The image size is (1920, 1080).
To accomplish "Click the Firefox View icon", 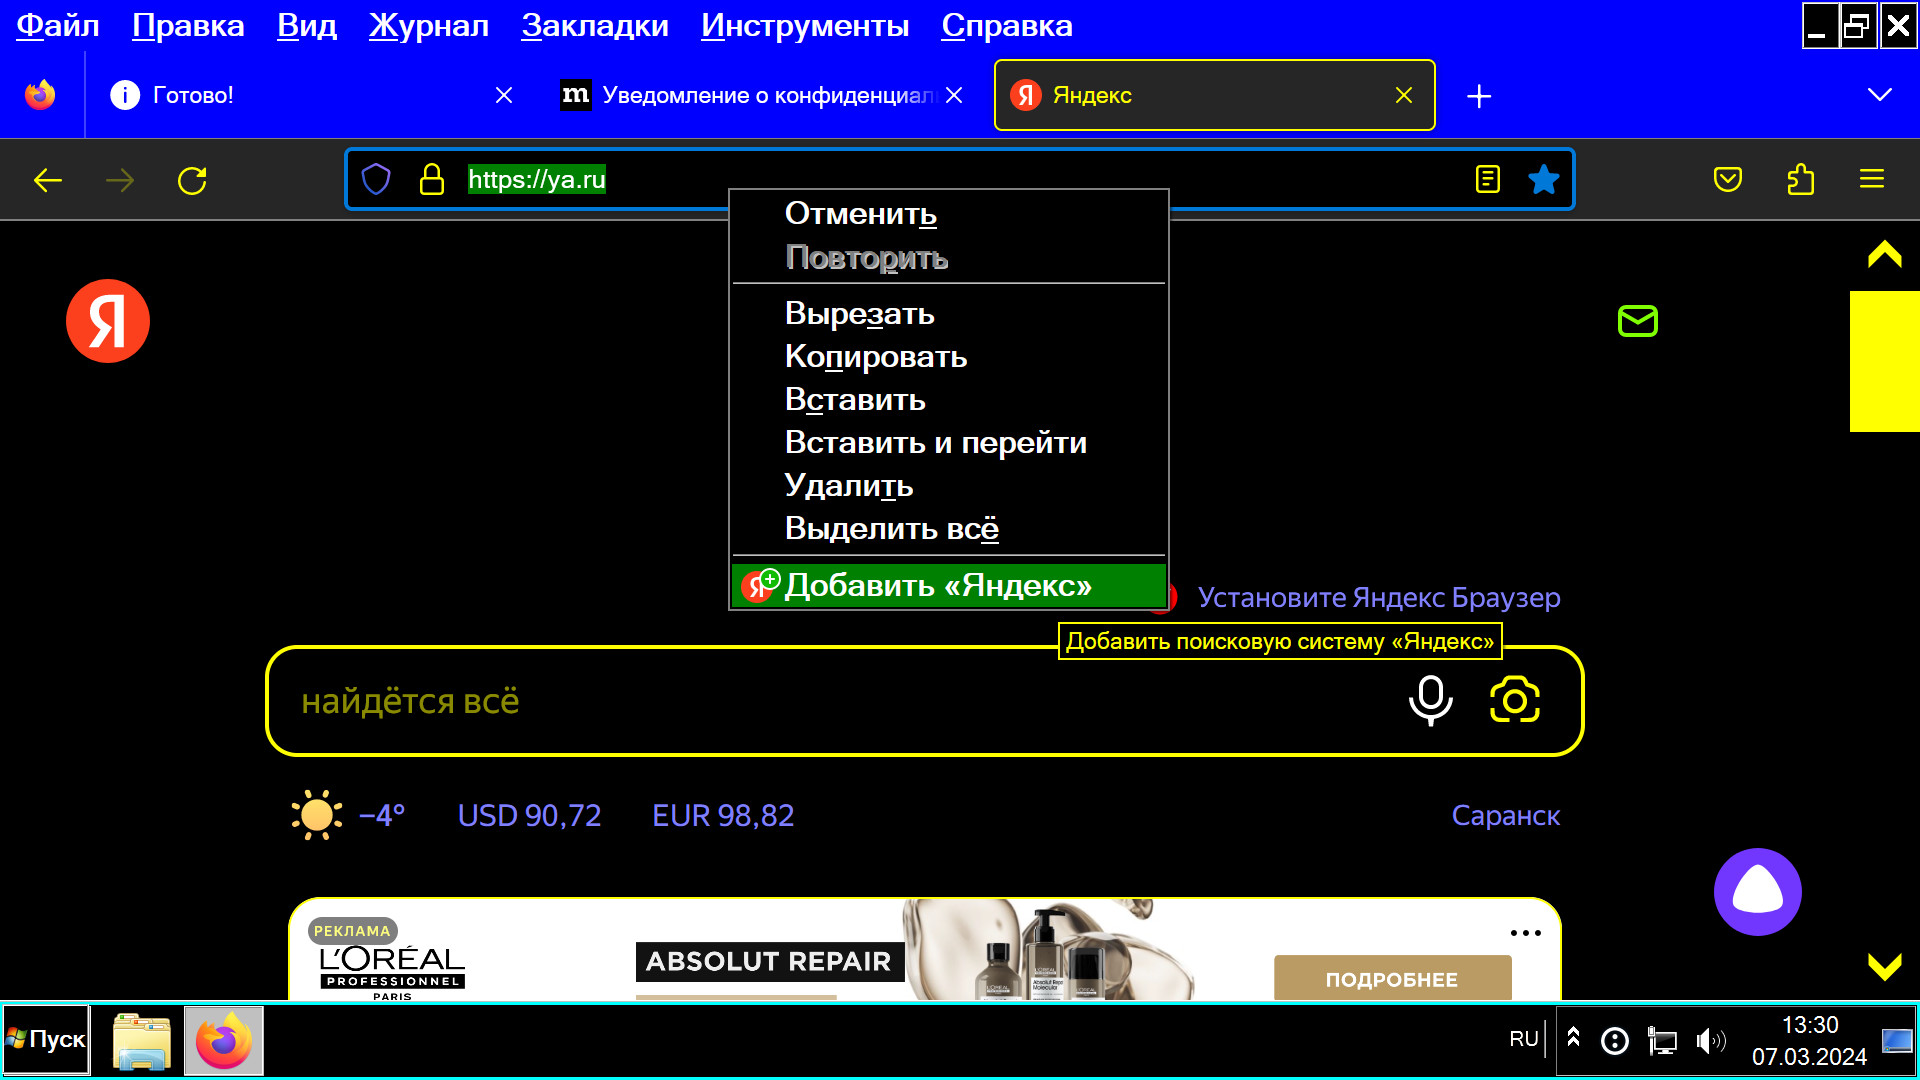I will tap(40, 95).
